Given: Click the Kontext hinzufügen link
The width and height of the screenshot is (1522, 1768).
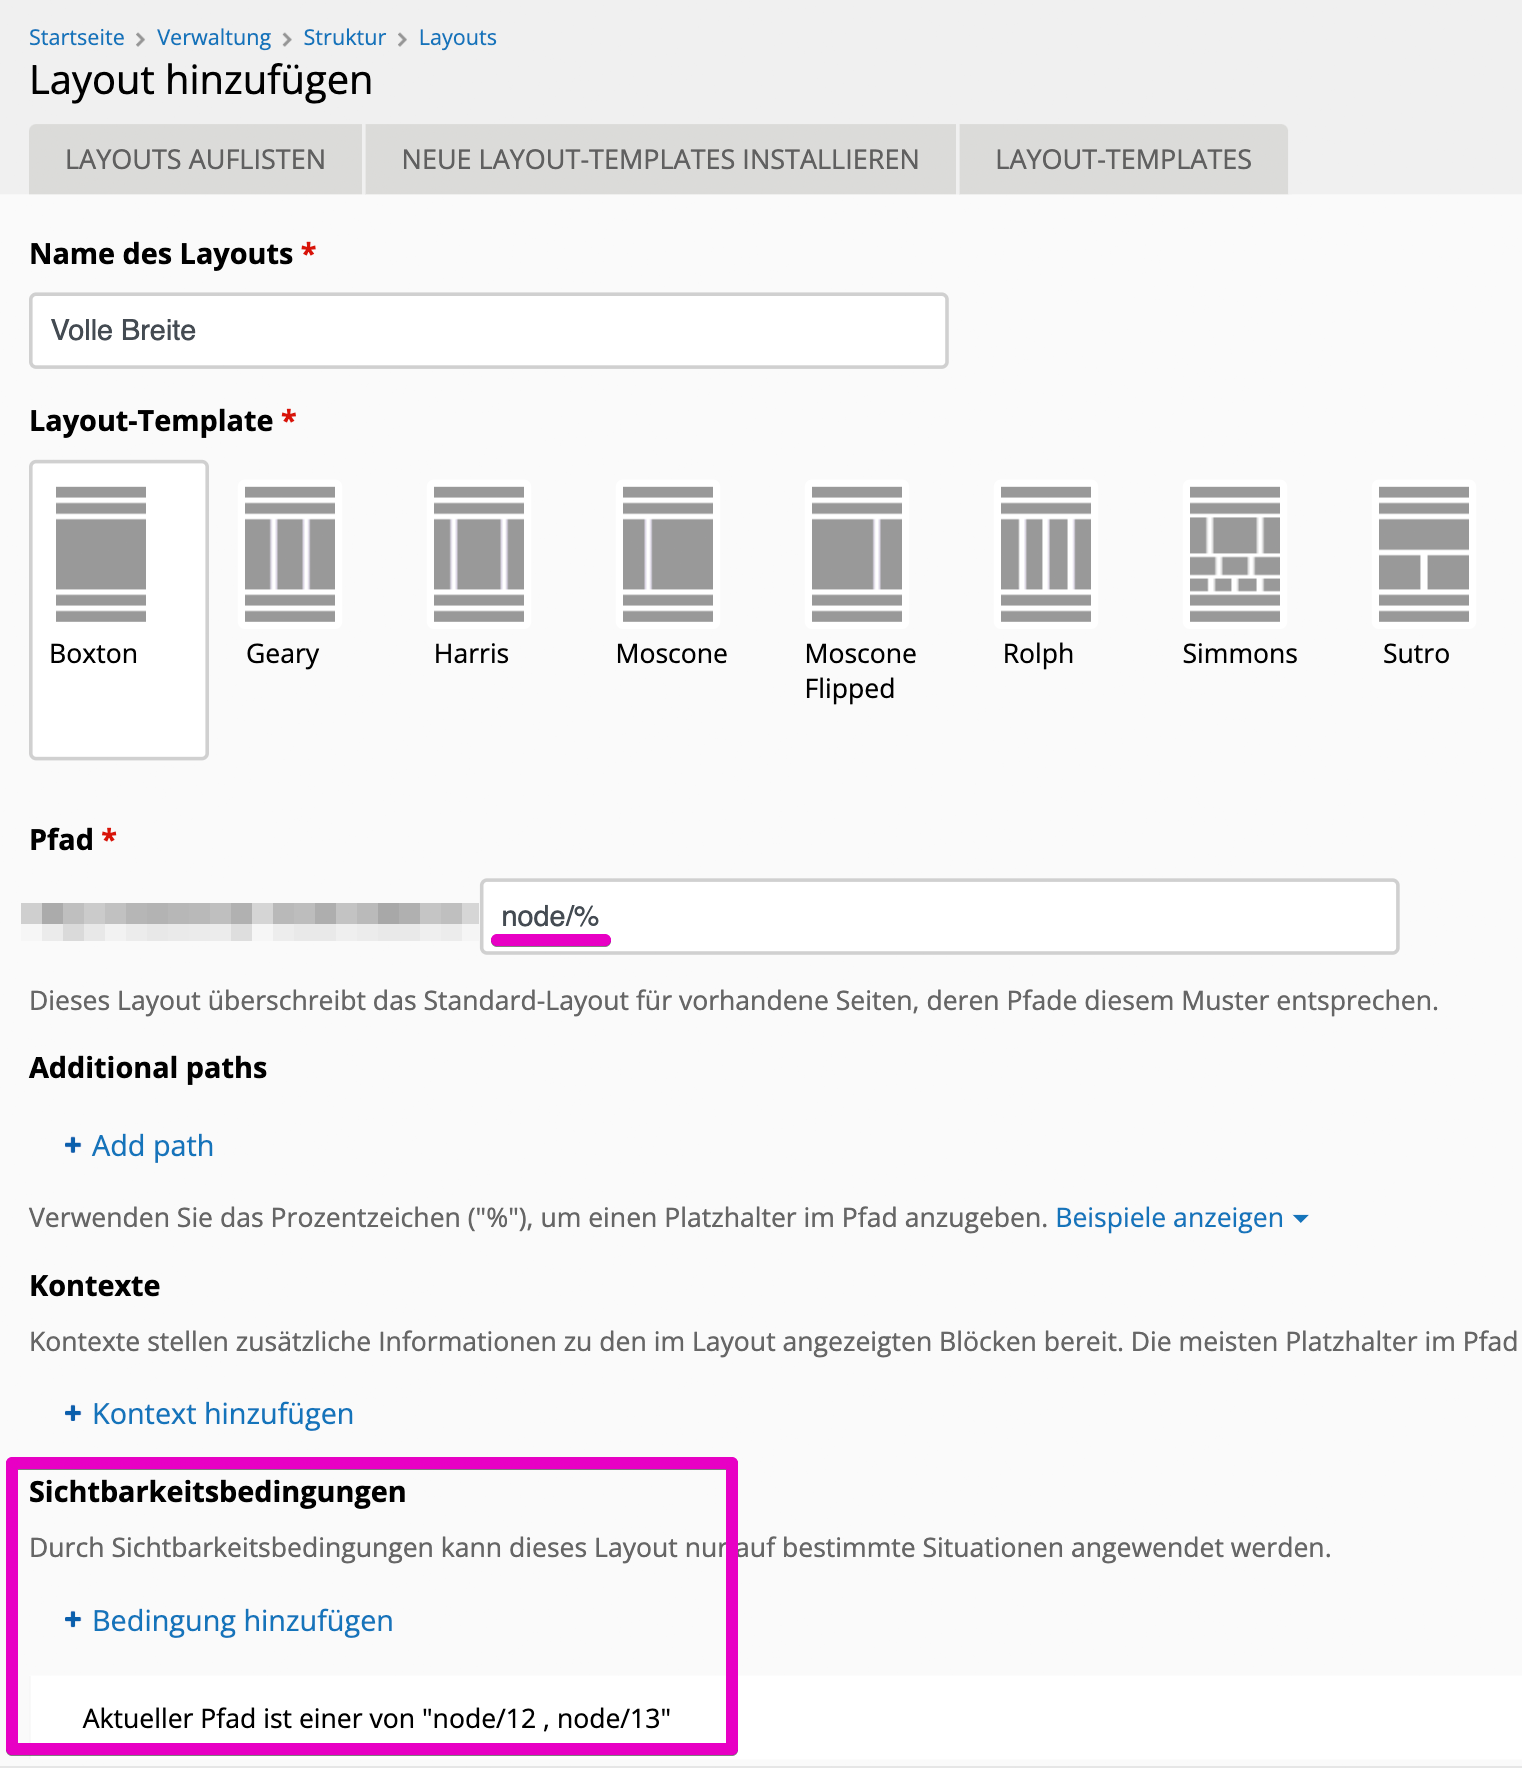Looking at the screenshot, I should tap(223, 1413).
